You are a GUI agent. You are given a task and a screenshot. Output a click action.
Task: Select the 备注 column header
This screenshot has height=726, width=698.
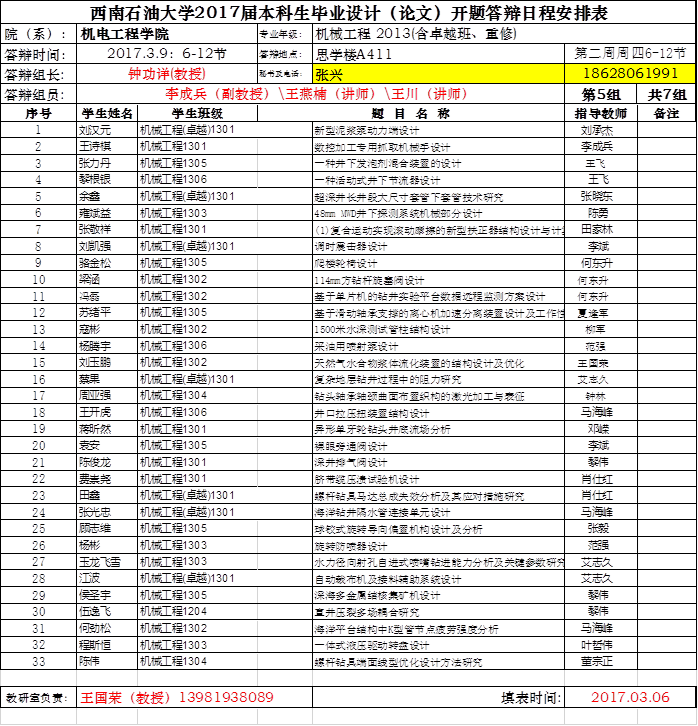[666, 113]
